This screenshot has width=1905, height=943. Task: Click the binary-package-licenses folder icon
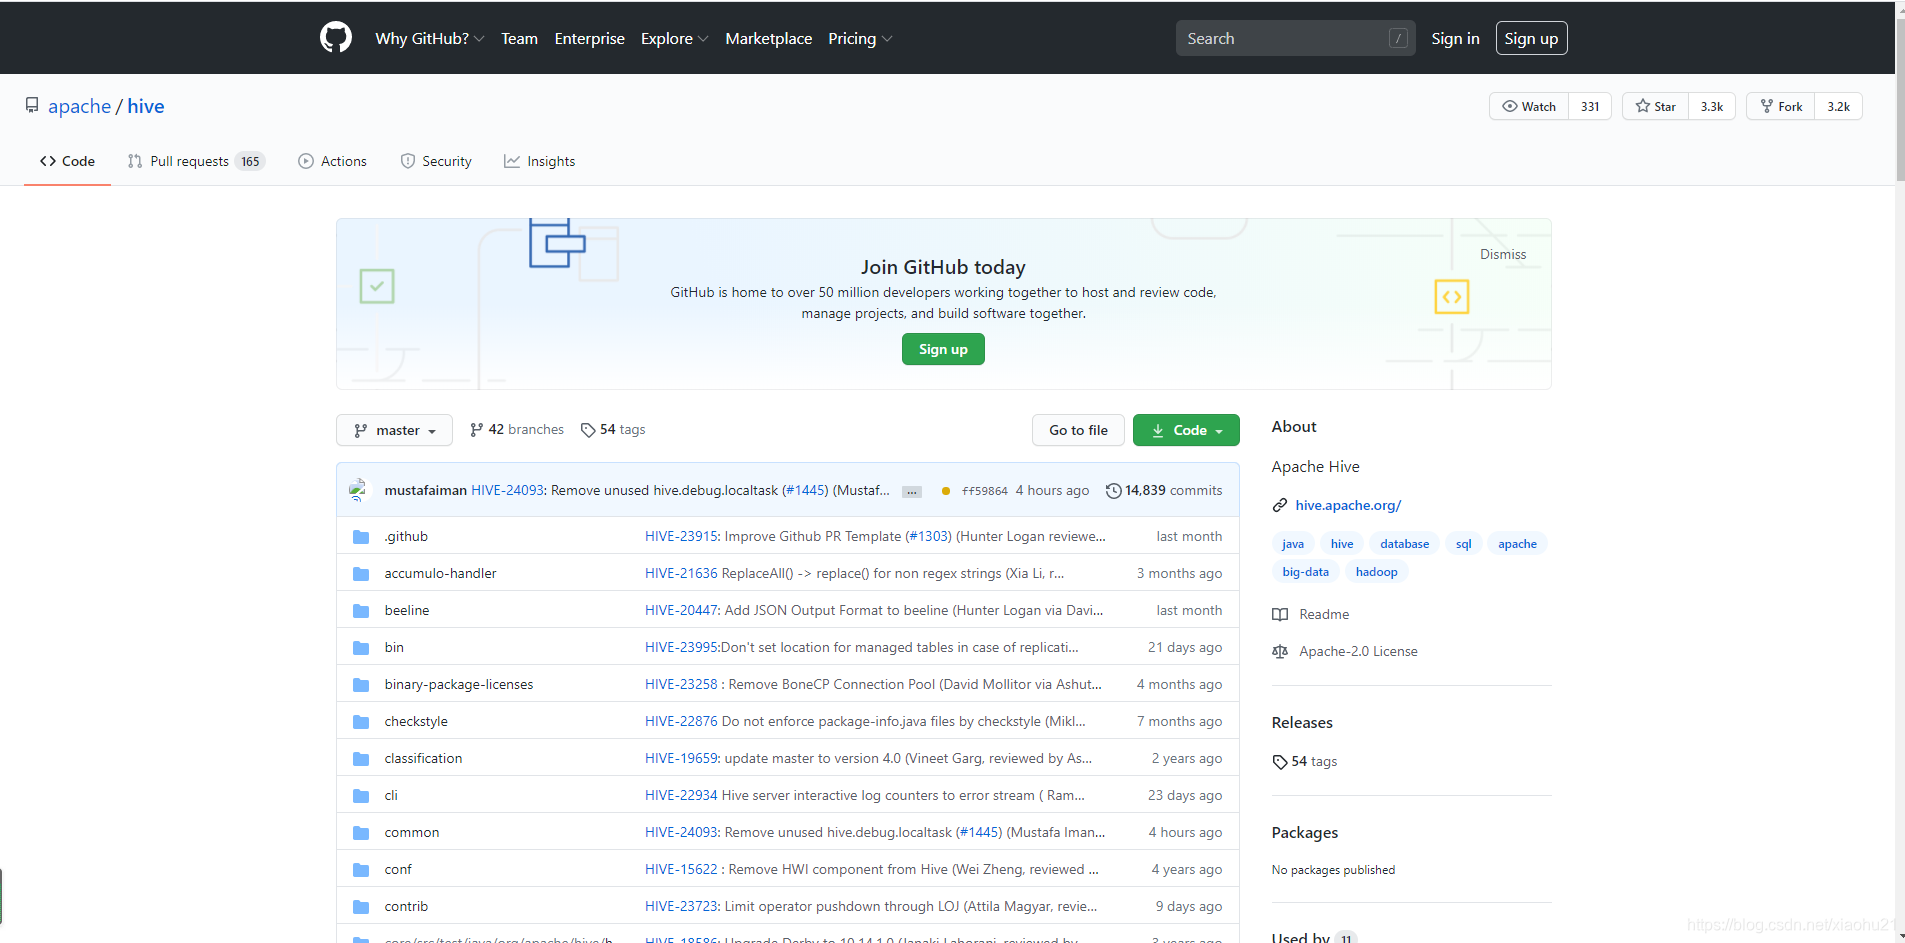361,685
